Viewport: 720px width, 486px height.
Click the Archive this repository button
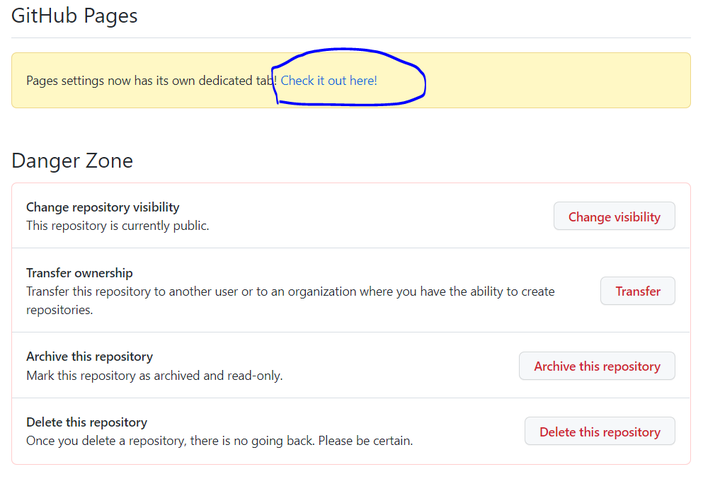point(597,366)
